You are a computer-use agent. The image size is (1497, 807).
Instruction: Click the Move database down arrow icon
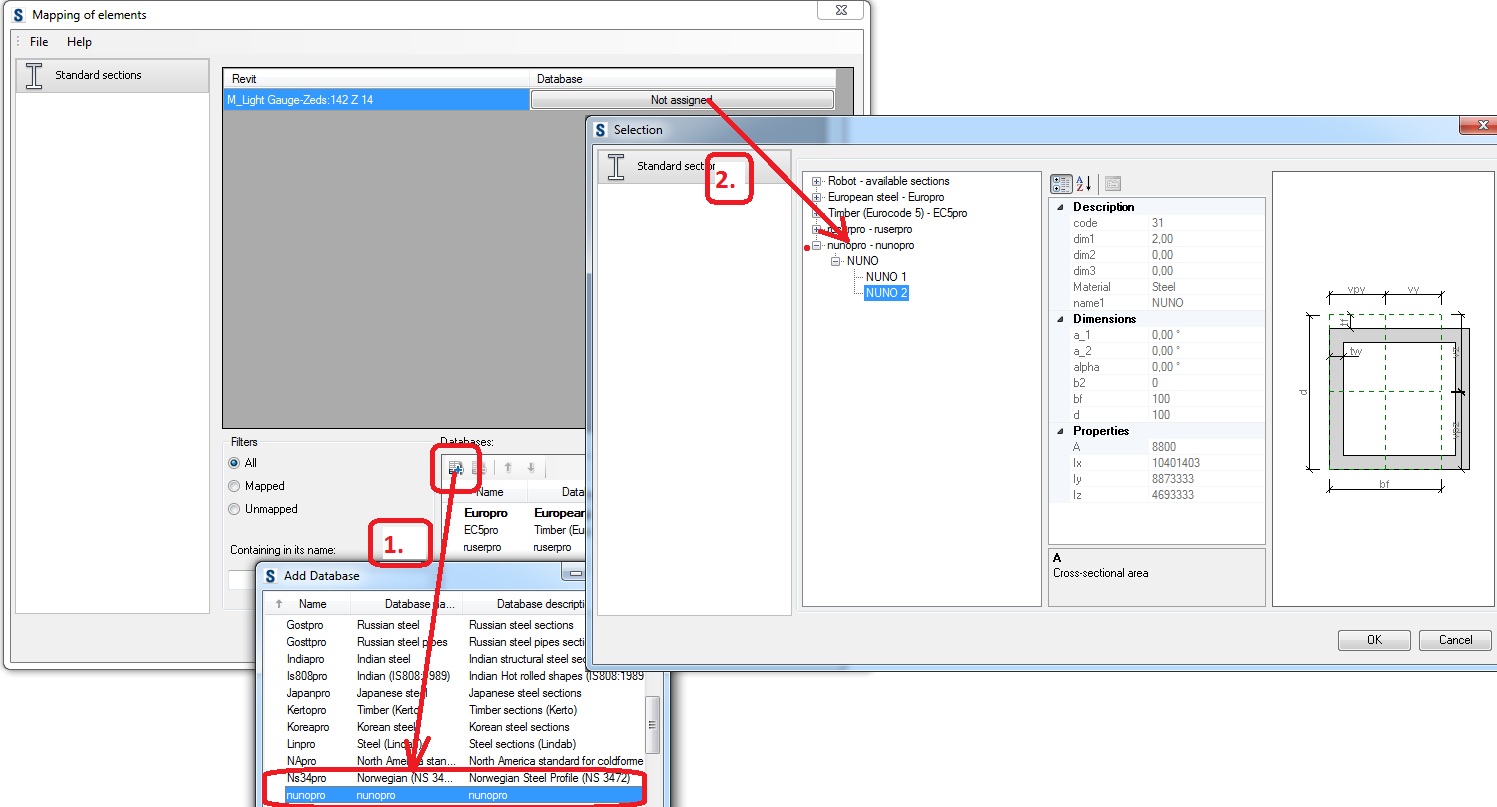(530, 467)
